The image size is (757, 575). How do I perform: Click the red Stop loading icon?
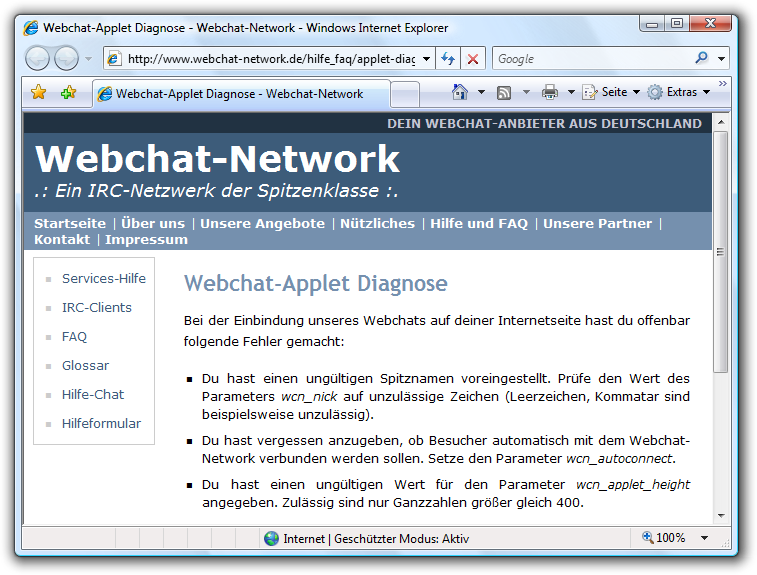click(x=473, y=59)
